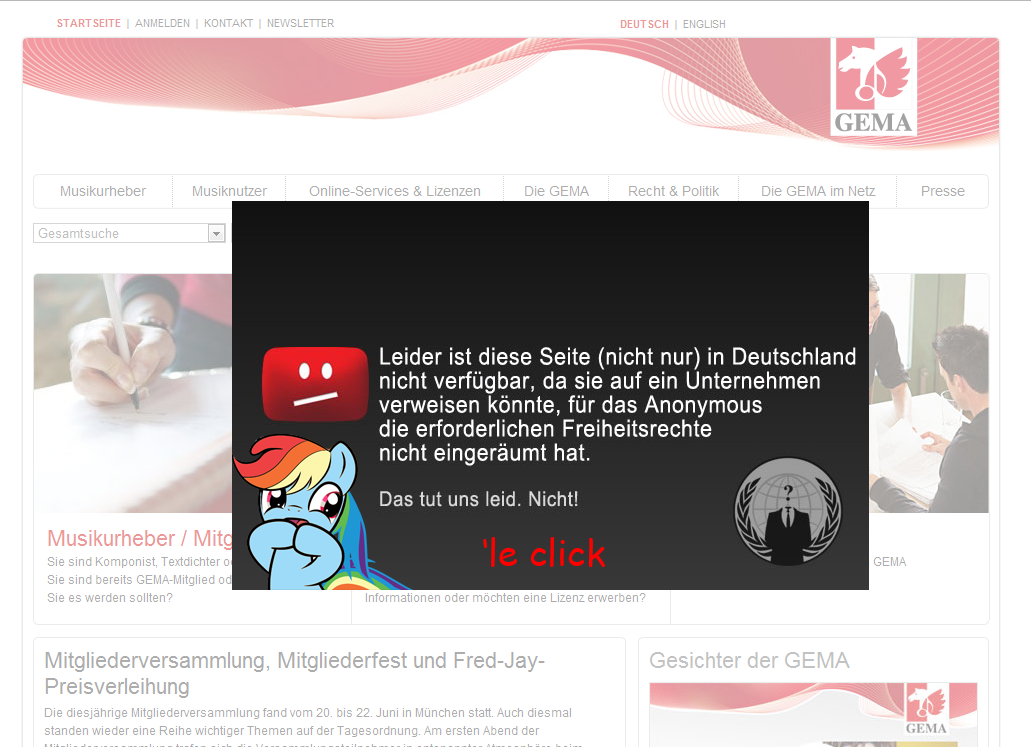This screenshot has width=1031, height=747.
Task: Click the line 'die erforderlichen Freiheitsrechte'
Action: coord(545,429)
